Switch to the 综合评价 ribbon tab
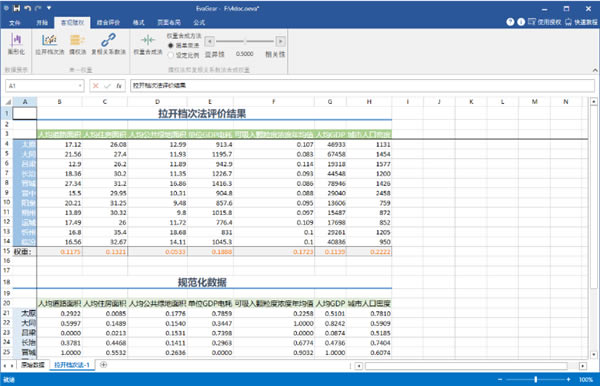The image size is (600, 386). (x=108, y=23)
